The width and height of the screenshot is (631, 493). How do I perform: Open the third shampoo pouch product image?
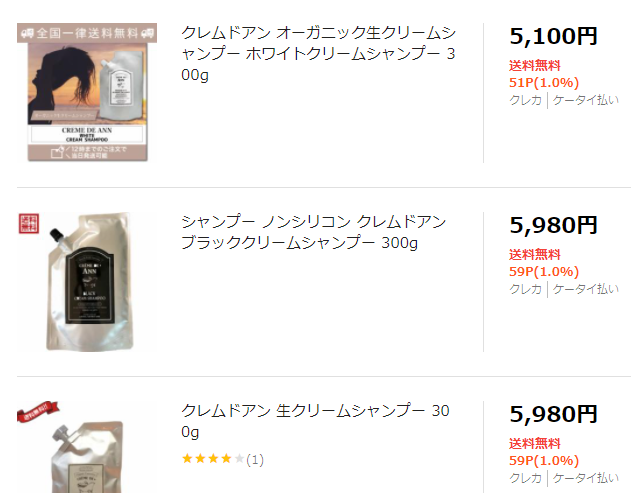pos(87,447)
